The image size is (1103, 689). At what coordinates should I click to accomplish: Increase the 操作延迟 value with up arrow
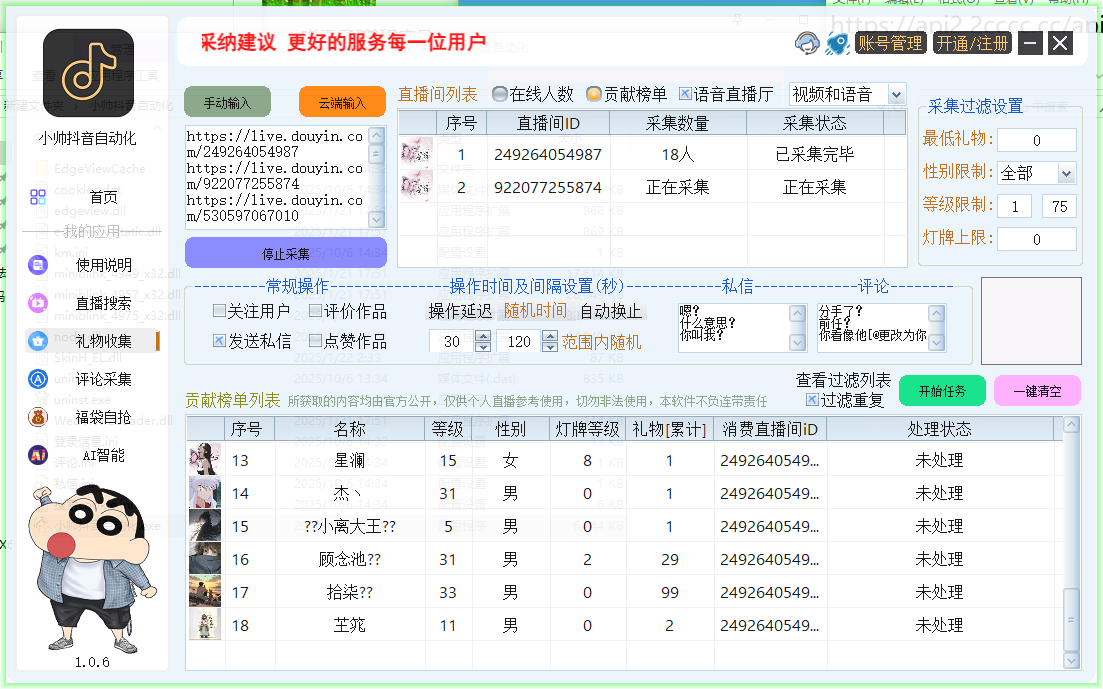tap(483, 335)
